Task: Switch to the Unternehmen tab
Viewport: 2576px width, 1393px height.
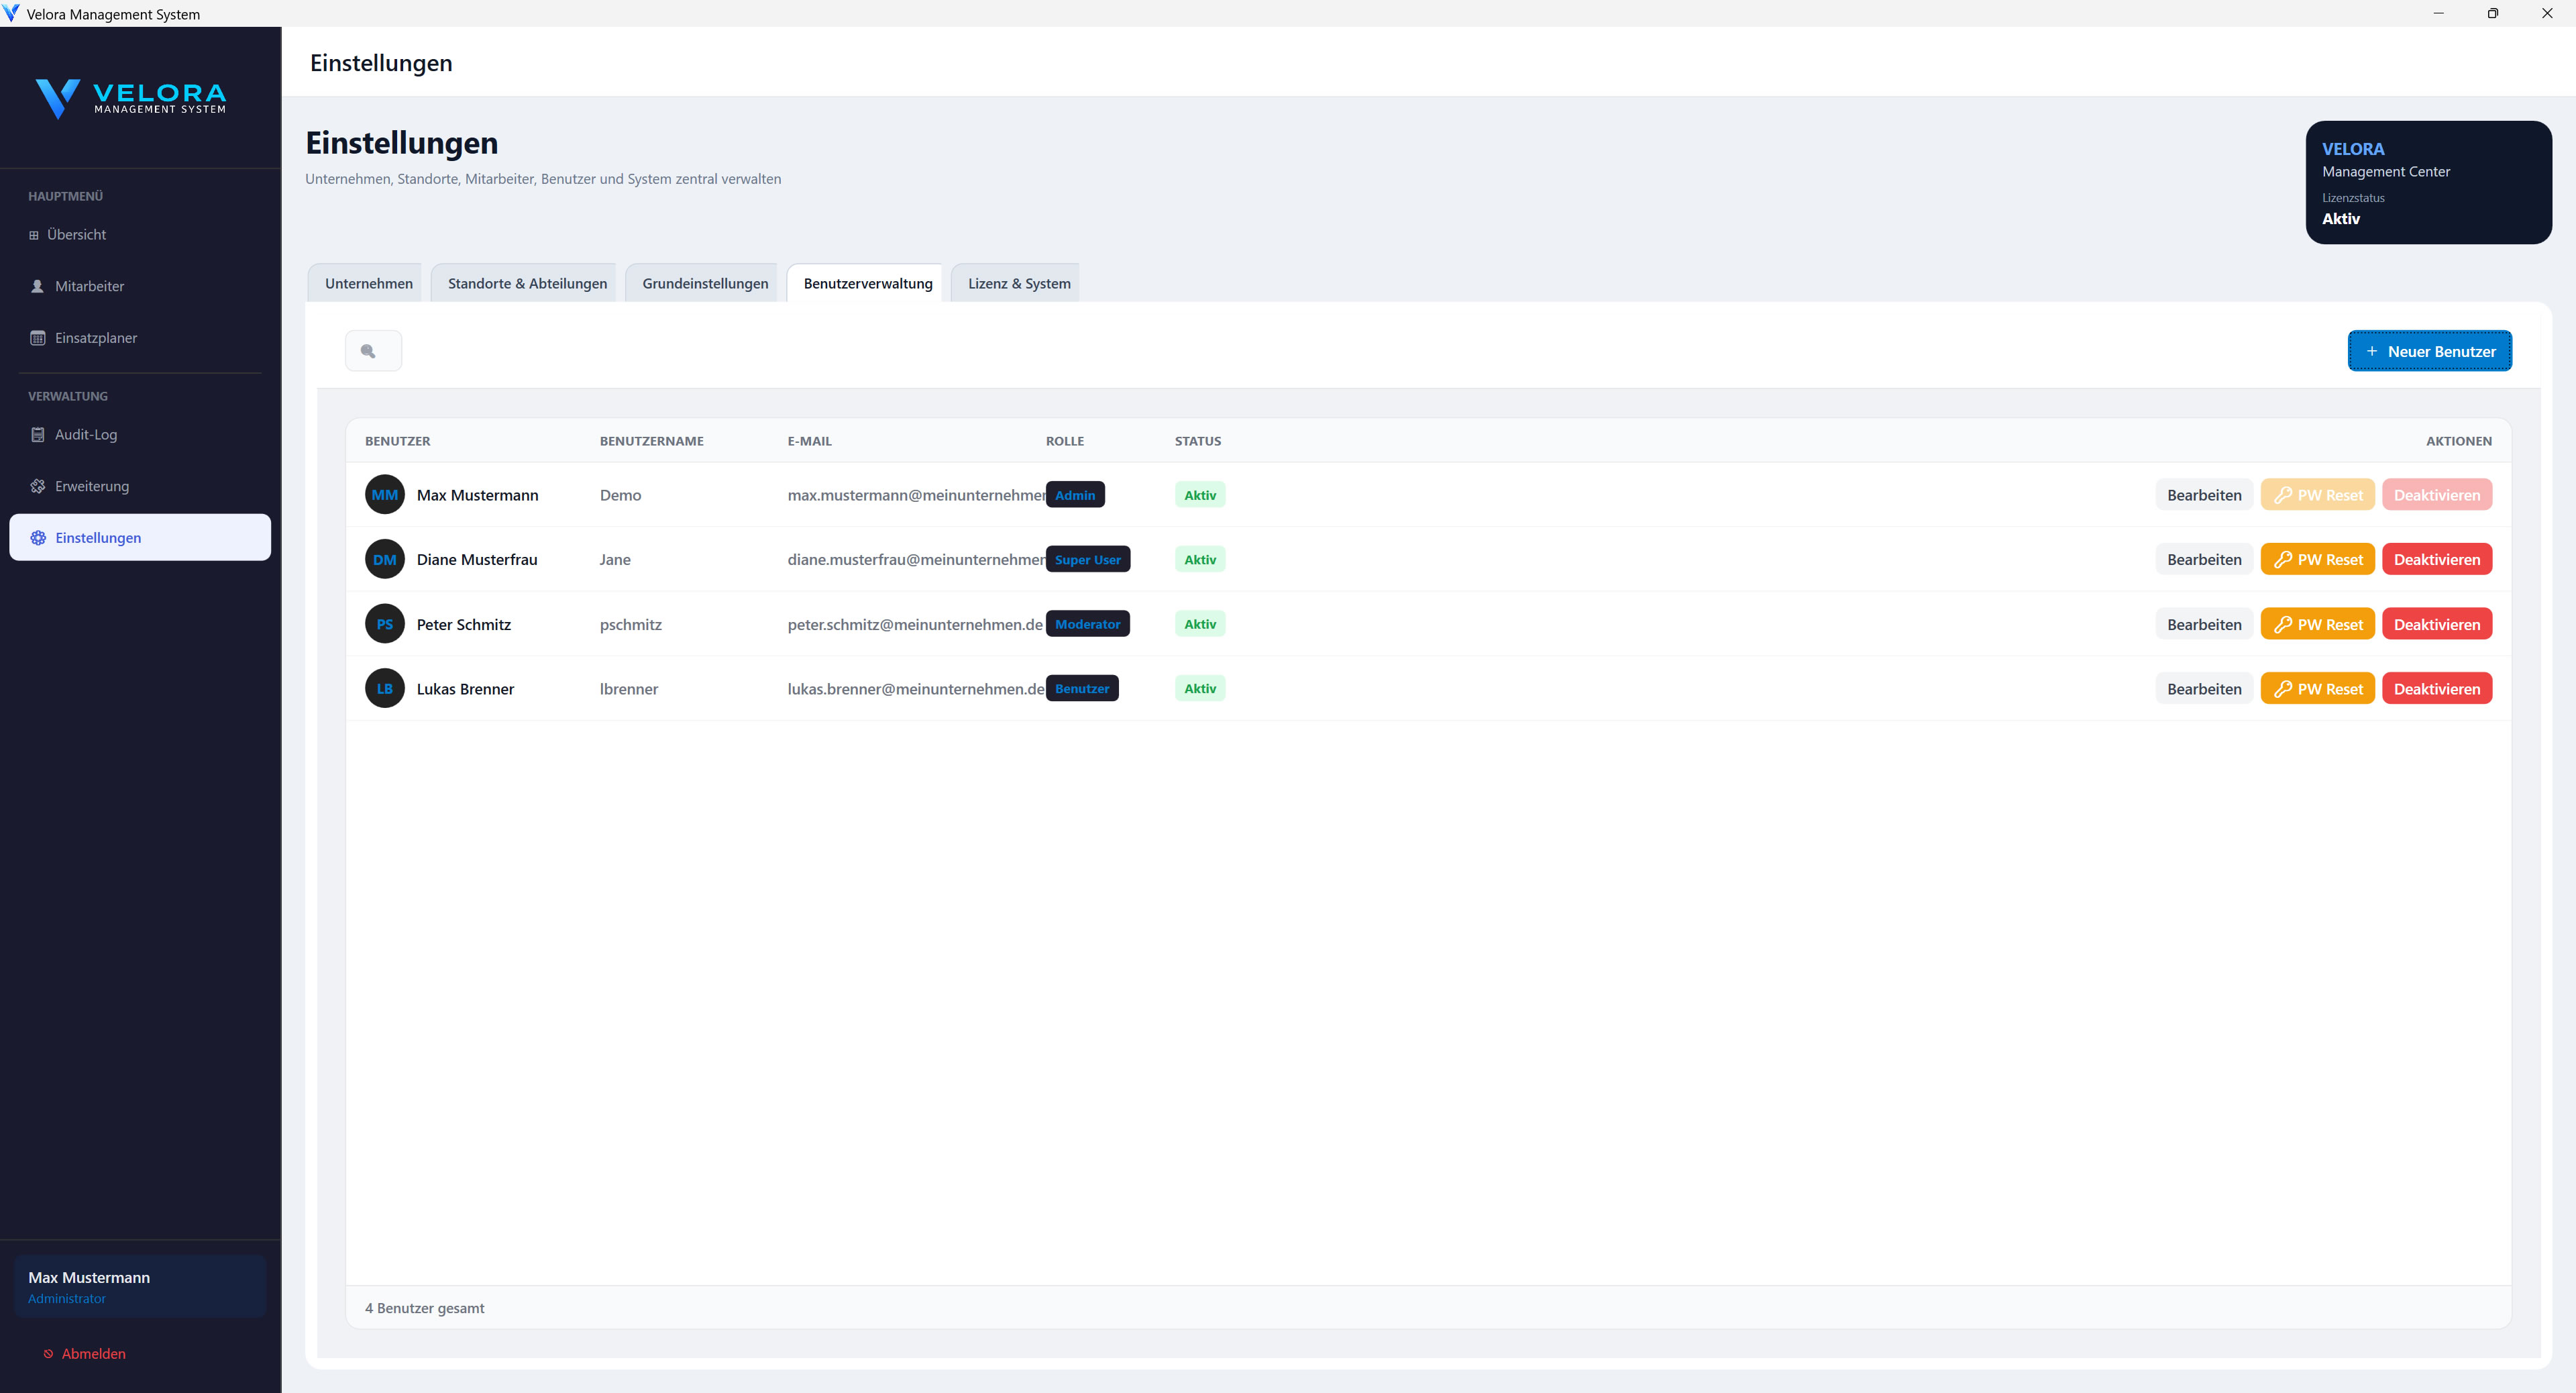Action: (x=368, y=284)
